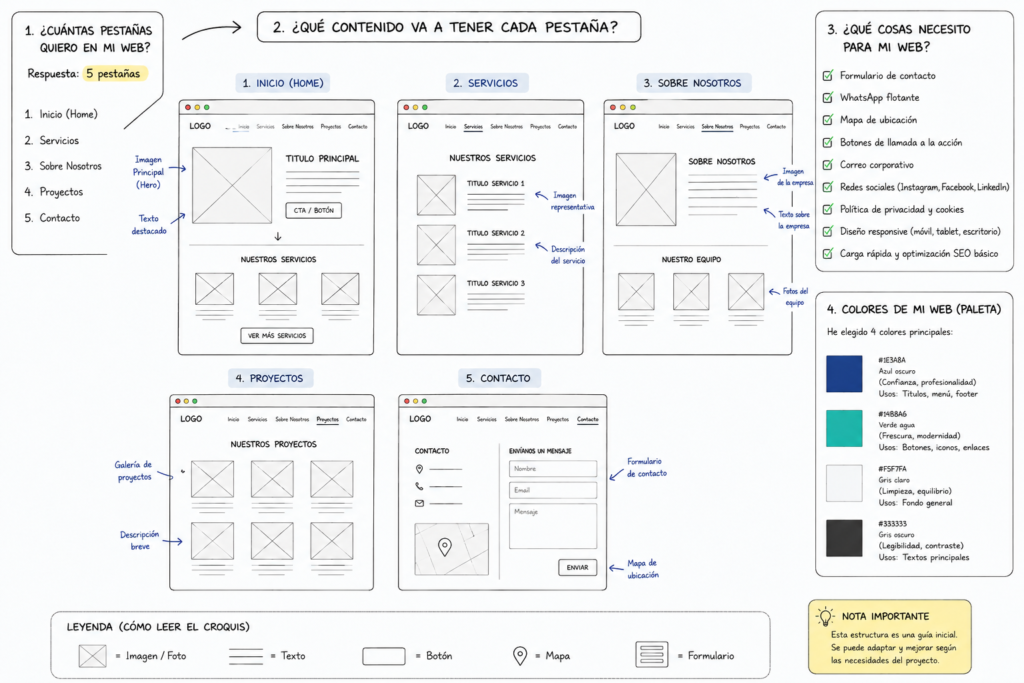The image size is (1024, 683).
Task: Select Inicio in Sobre Nosotros wireframe menu
Action: [664, 127]
